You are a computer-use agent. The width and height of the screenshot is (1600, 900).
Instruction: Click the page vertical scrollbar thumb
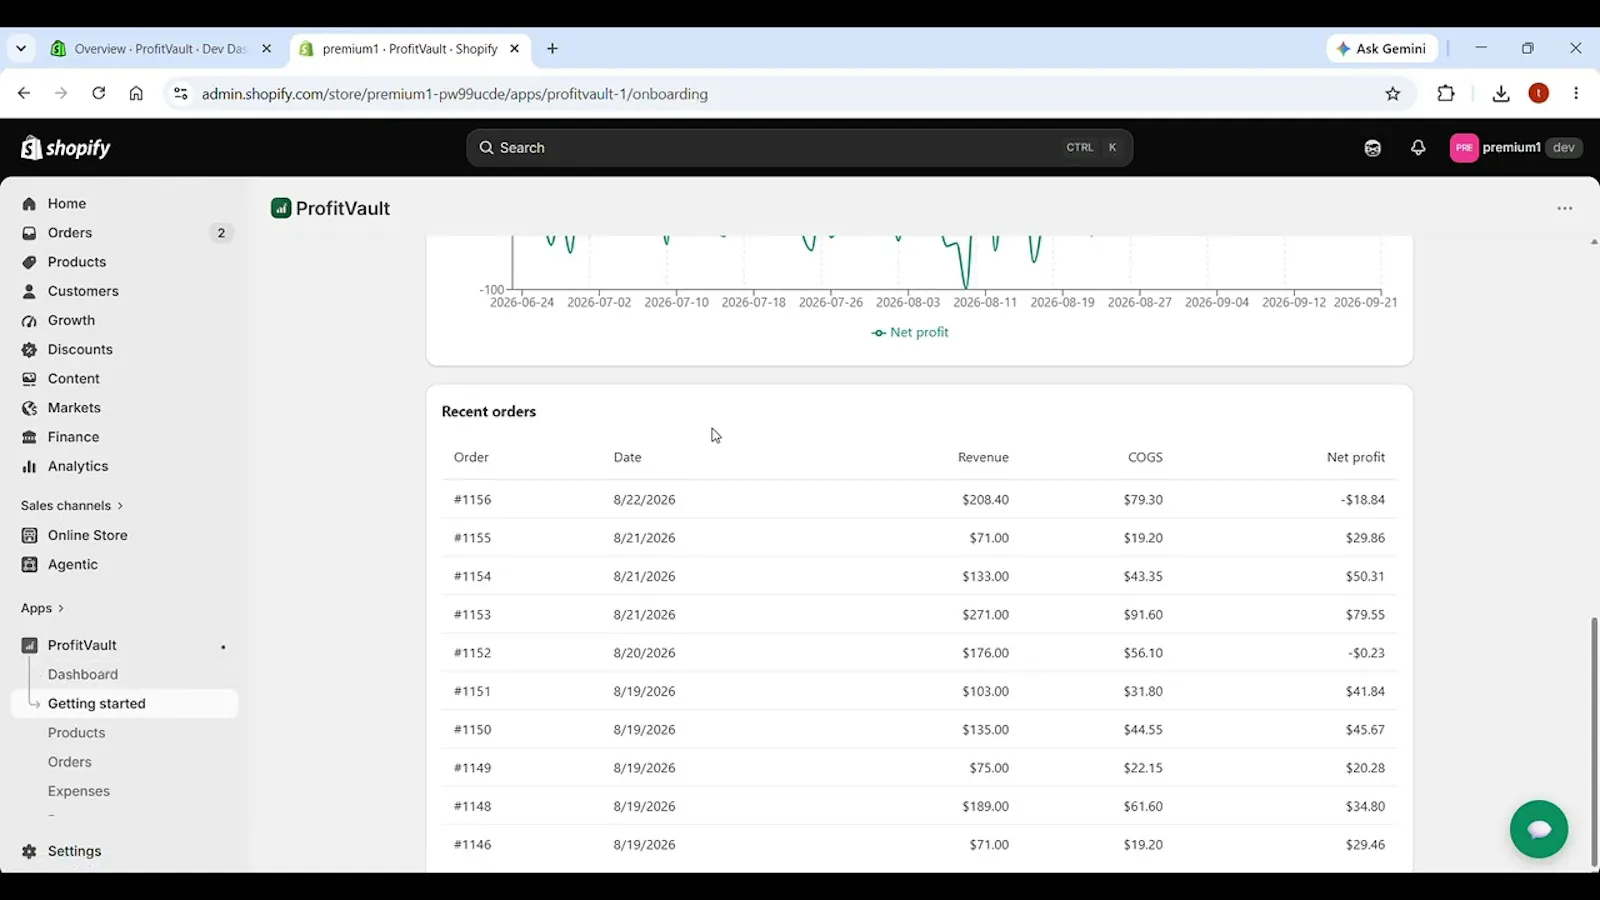pos(1594,742)
